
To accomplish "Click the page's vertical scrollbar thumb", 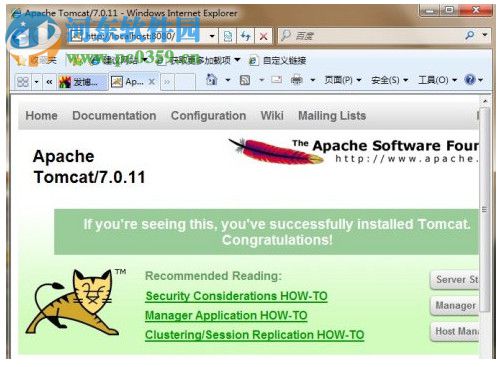I will pos(485,209).
